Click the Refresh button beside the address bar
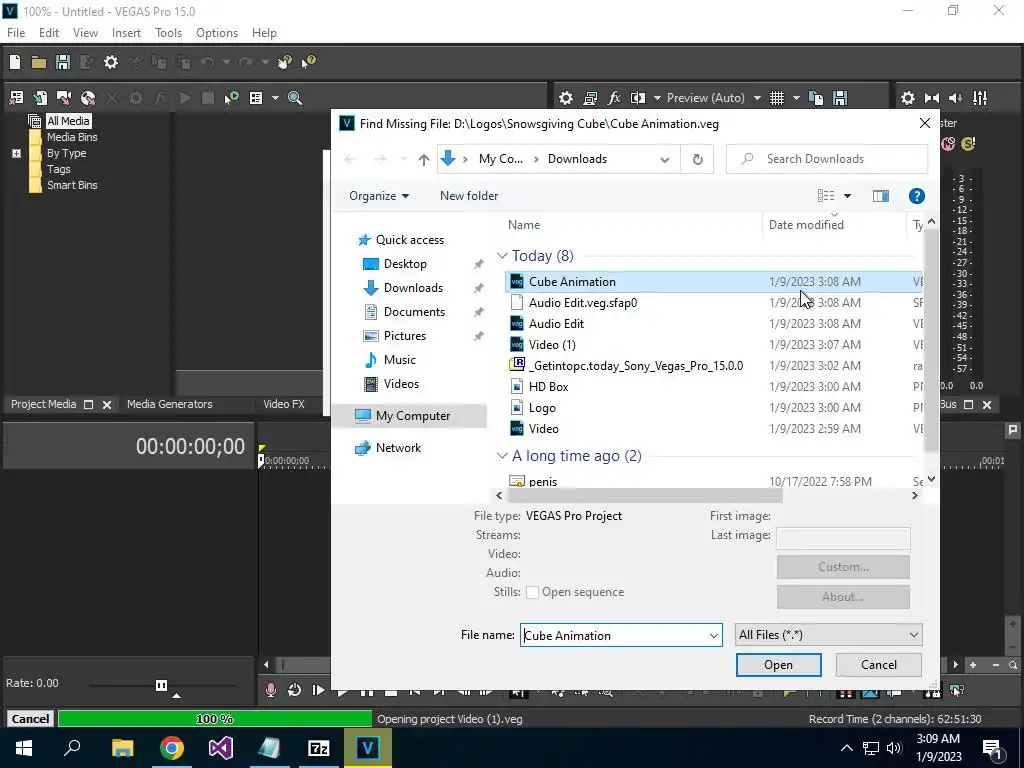The image size is (1024, 768). point(697,159)
